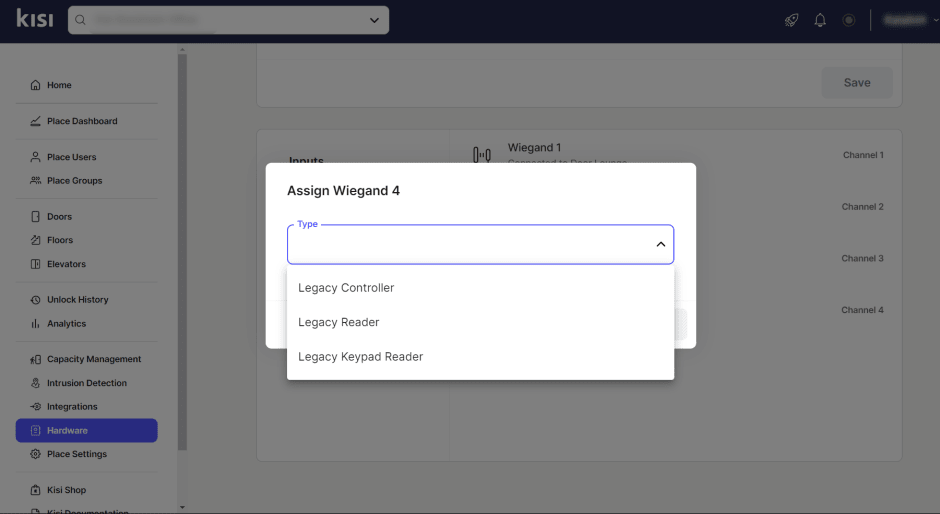The width and height of the screenshot is (940, 514).
Task: Click the Doors icon in sidebar
Action: (35, 217)
